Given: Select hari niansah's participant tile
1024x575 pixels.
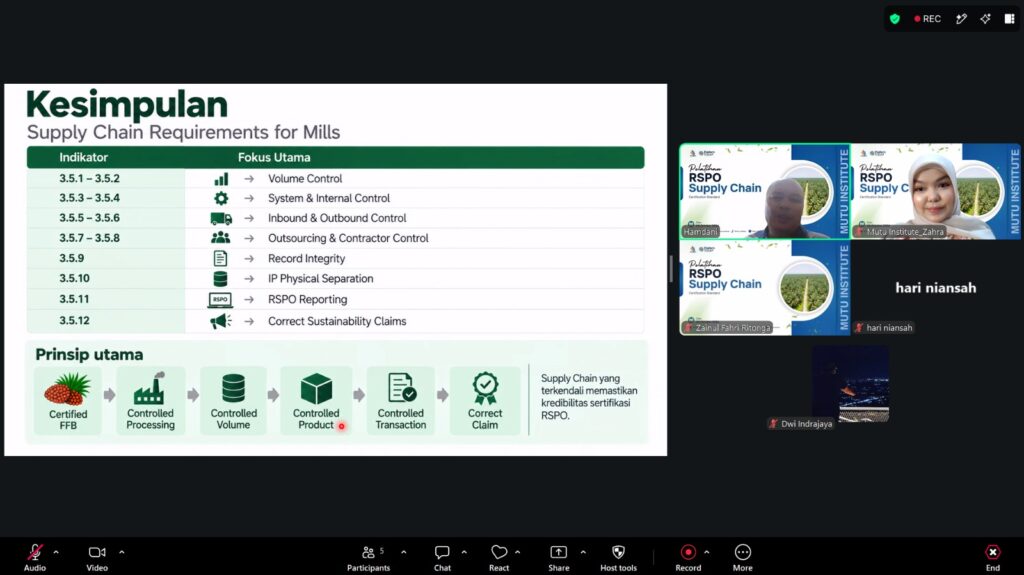Looking at the screenshot, I should point(936,288).
